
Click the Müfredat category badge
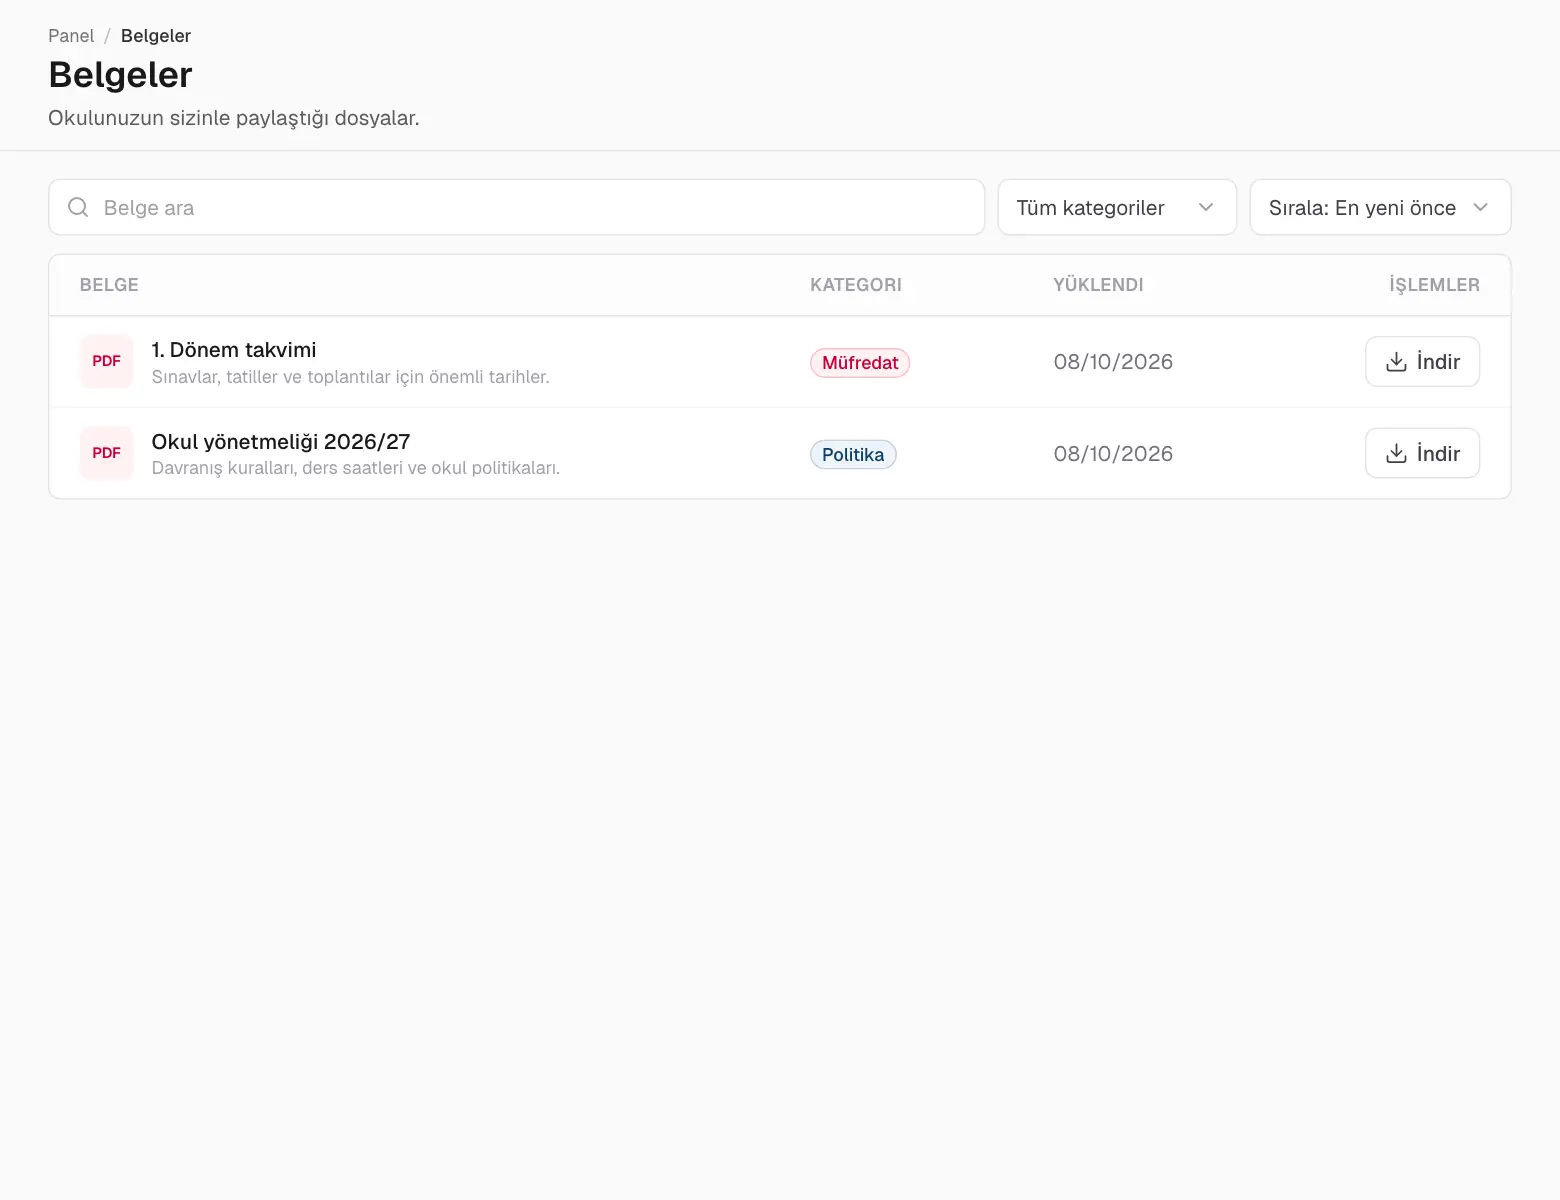[860, 363]
